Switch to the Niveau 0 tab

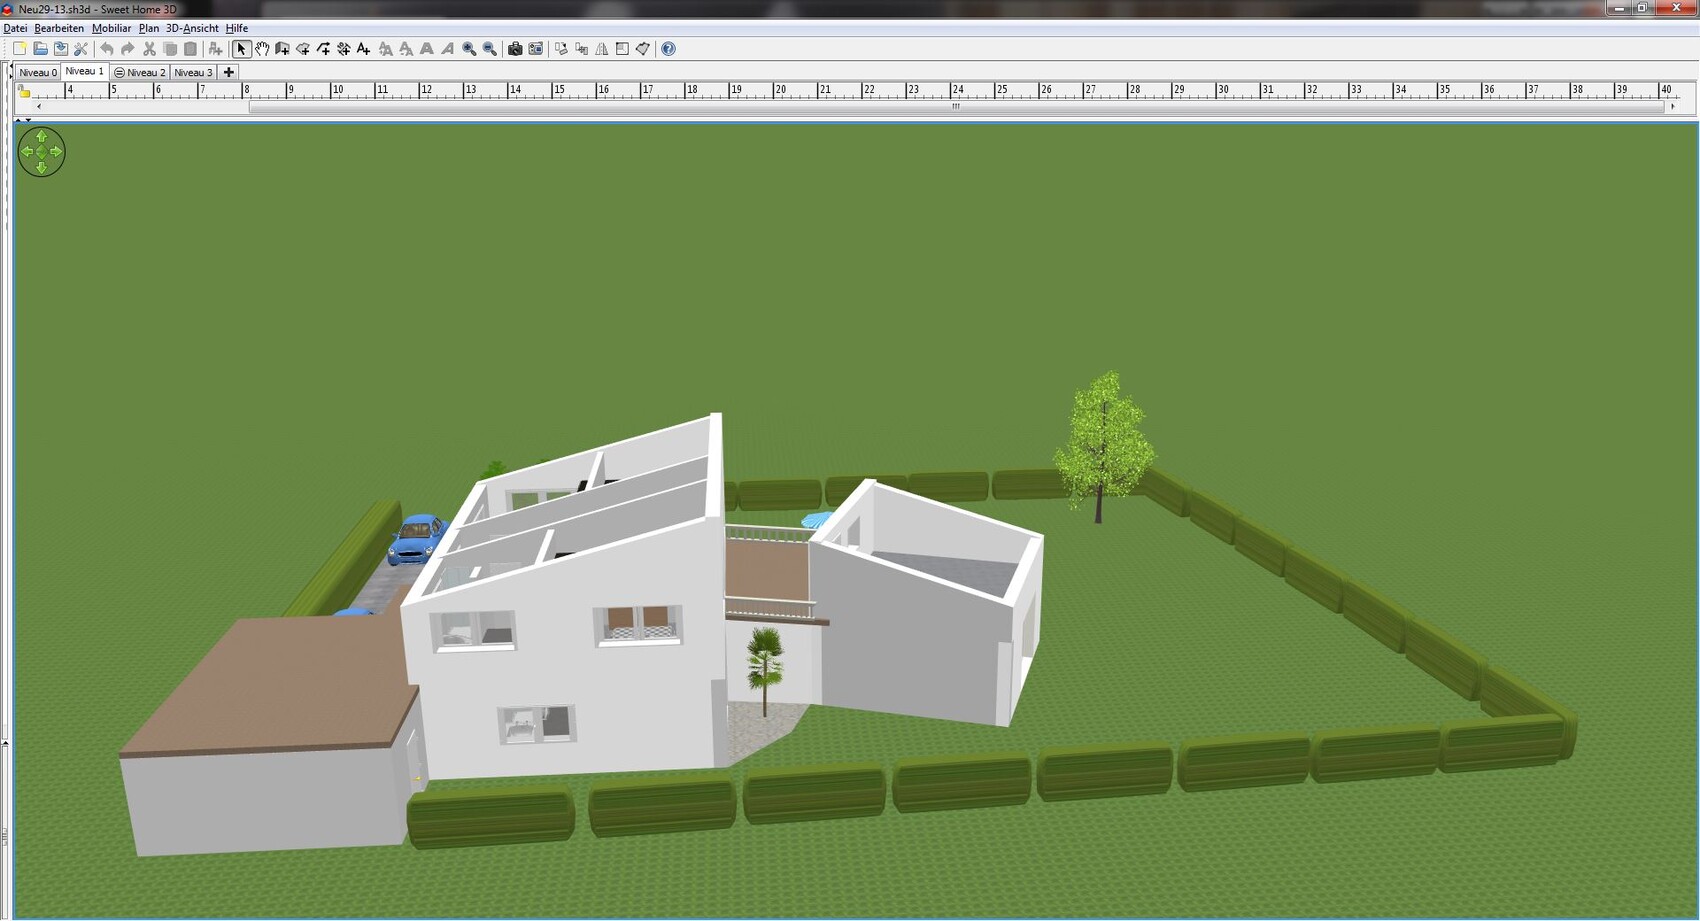(38, 73)
